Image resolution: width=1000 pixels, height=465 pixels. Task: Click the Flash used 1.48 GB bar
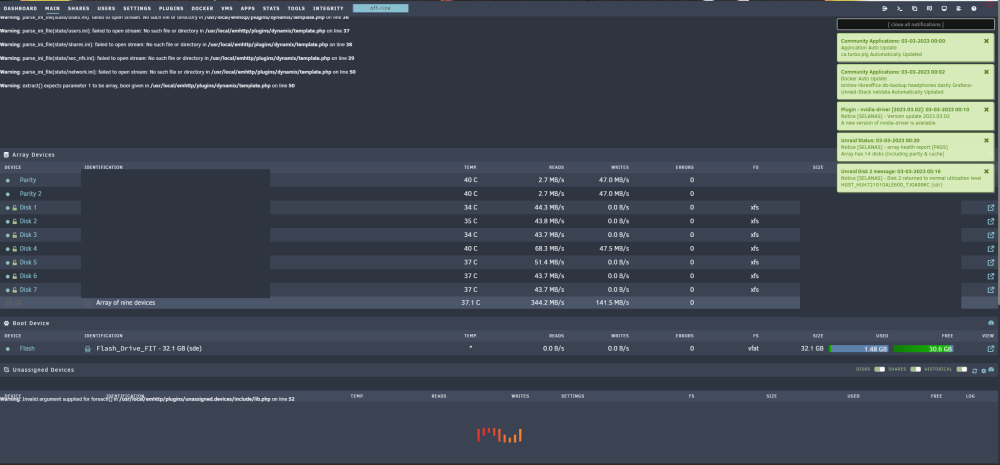[x=858, y=349]
